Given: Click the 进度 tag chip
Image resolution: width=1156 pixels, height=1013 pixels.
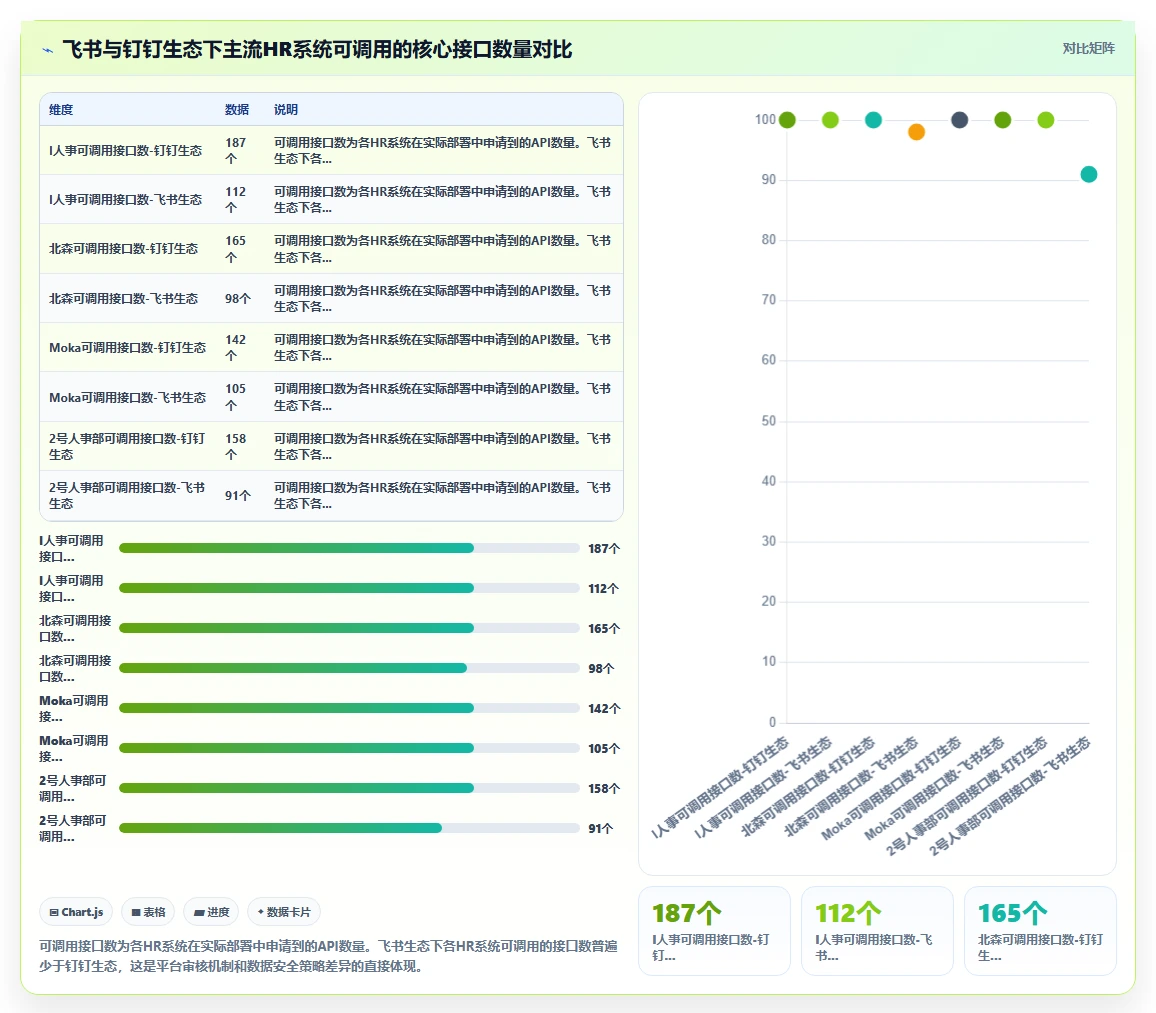Looking at the screenshot, I should pos(211,912).
